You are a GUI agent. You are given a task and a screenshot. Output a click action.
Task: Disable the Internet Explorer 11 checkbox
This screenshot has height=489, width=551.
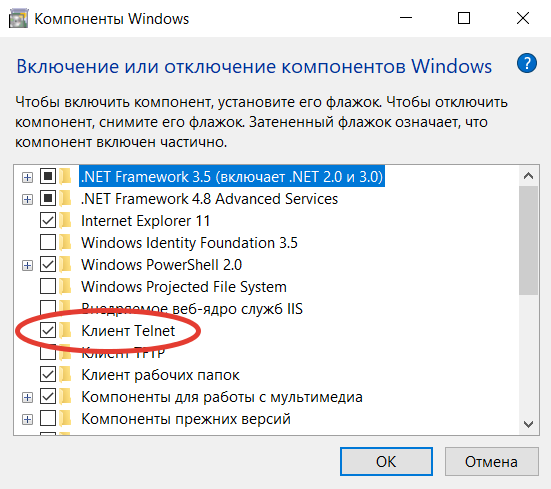(x=48, y=221)
